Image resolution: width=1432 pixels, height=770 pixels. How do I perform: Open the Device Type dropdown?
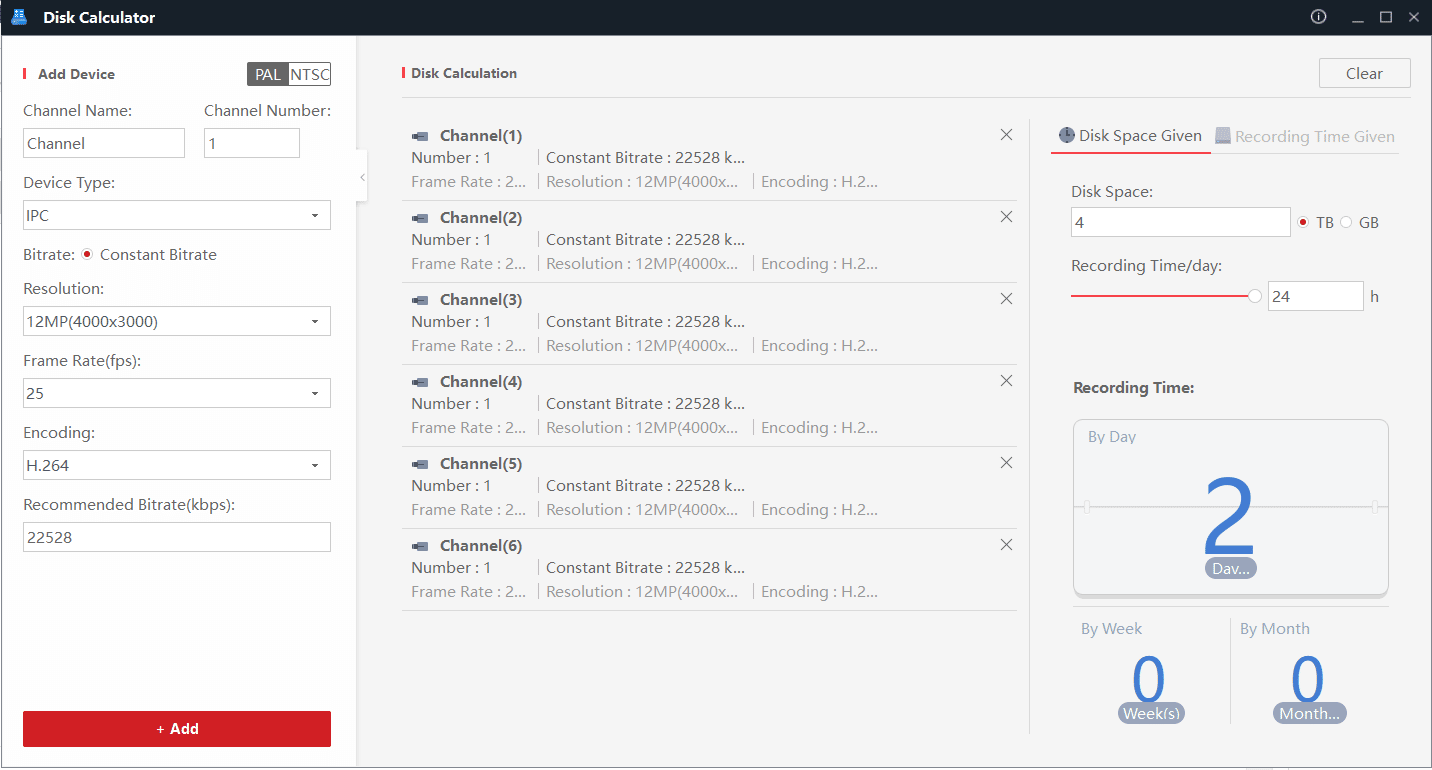[177, 216]
